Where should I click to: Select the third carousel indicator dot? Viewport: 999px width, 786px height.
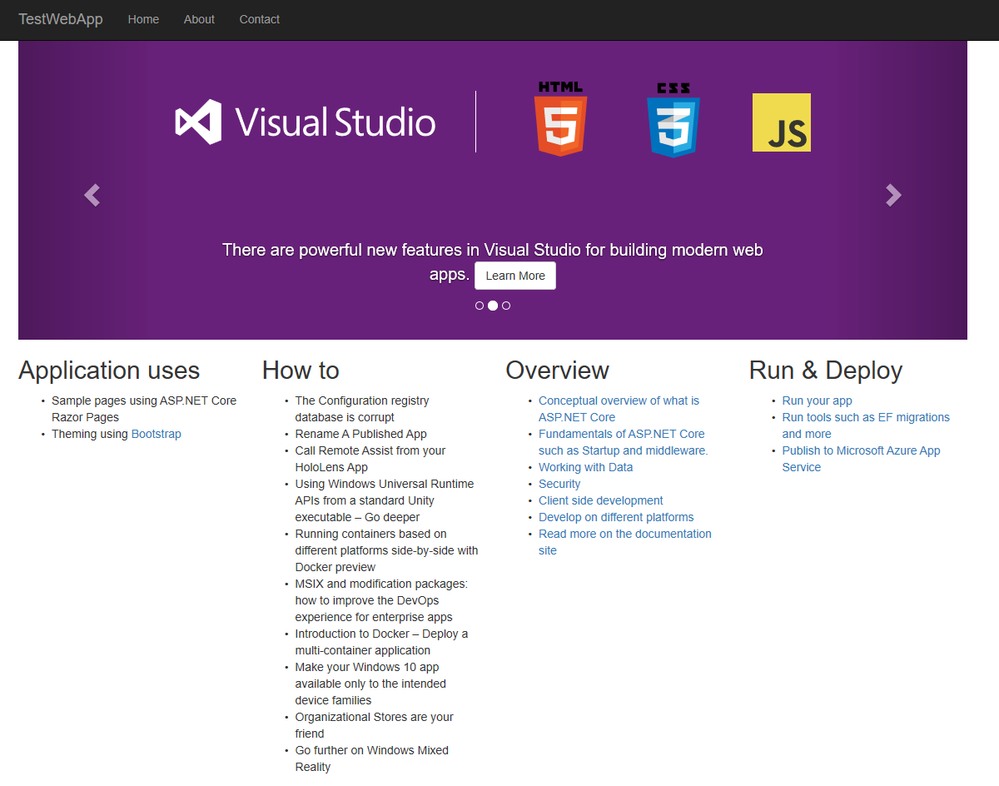click(x=506, y=306)
